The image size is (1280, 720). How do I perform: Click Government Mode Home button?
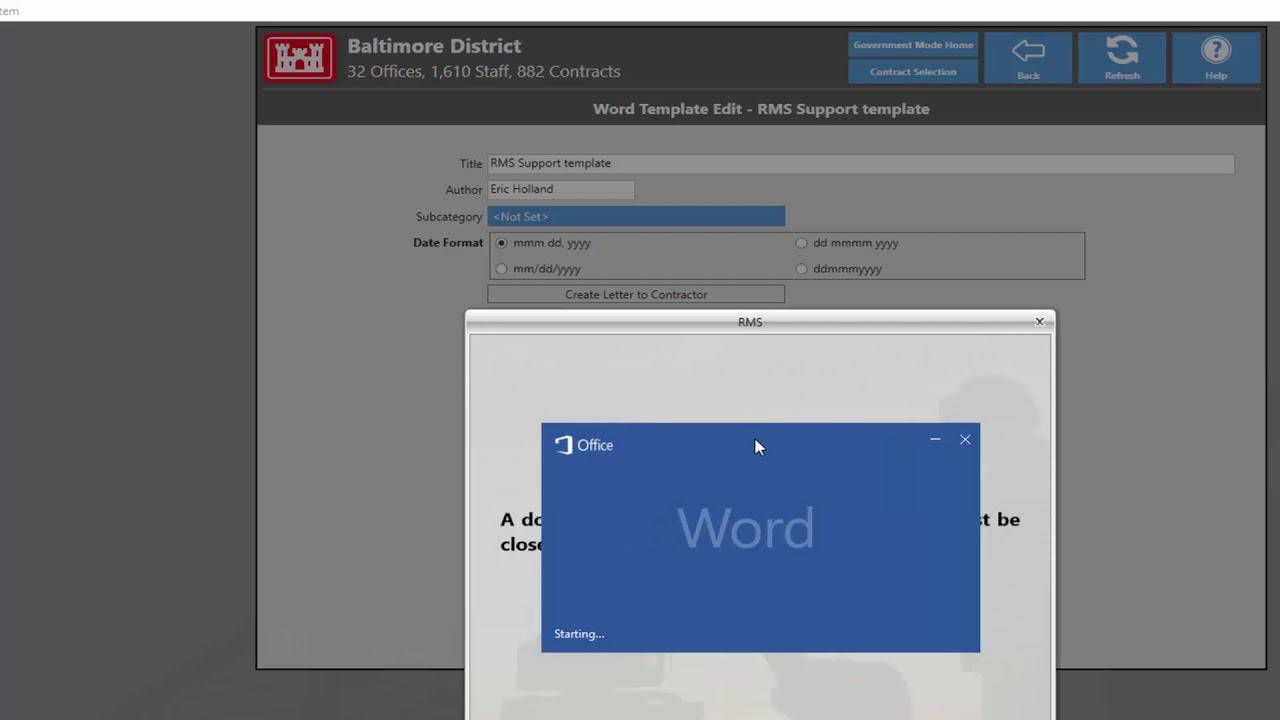coord(913,45)
